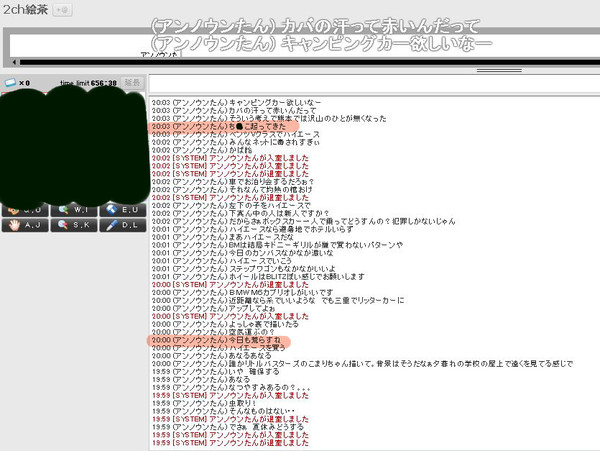Click the eraser icon beside ×0
Screen dimensions: 600x451
(x=10, y=82)
